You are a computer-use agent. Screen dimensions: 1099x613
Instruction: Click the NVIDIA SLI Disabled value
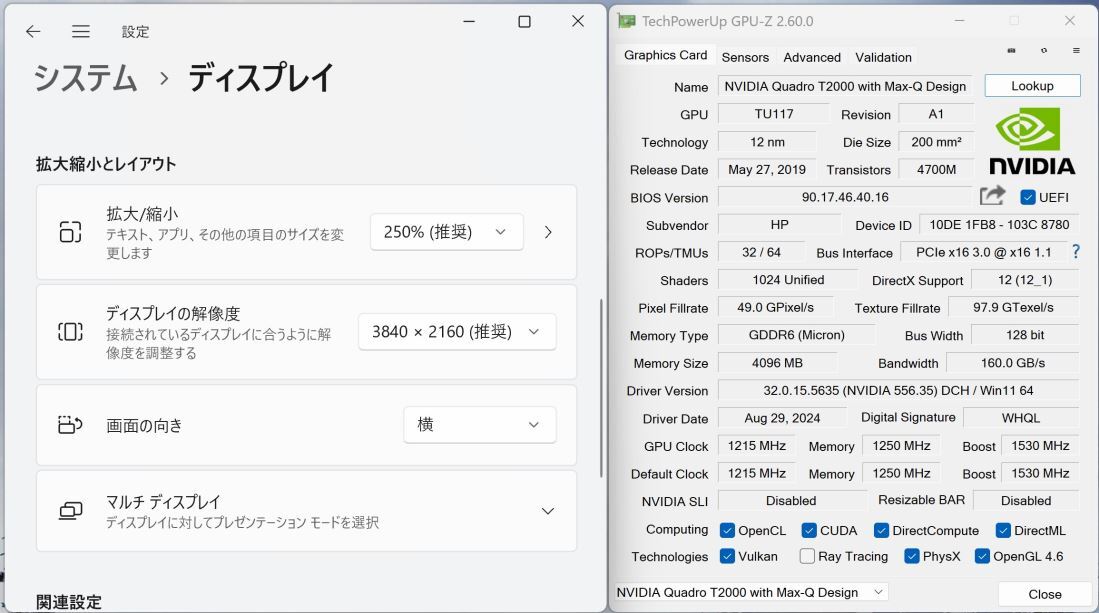pos(791,500)
